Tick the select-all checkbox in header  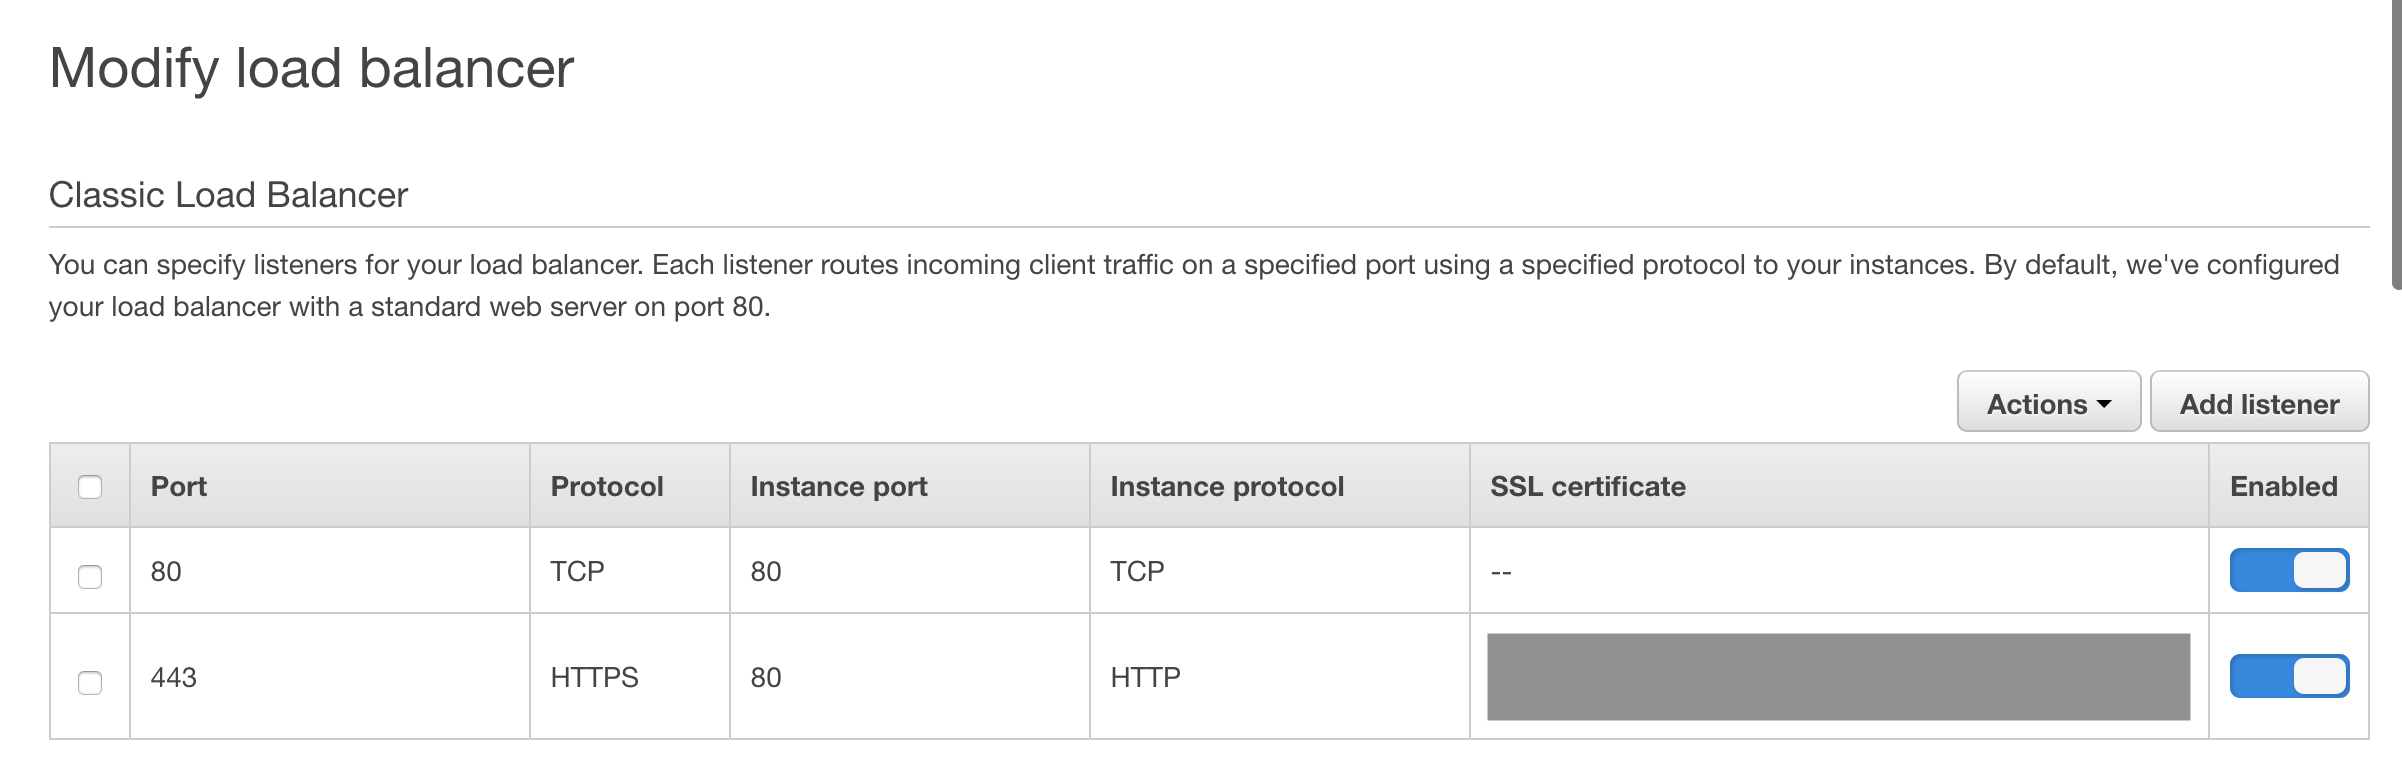pyautogui.click(x=90, y=487)
